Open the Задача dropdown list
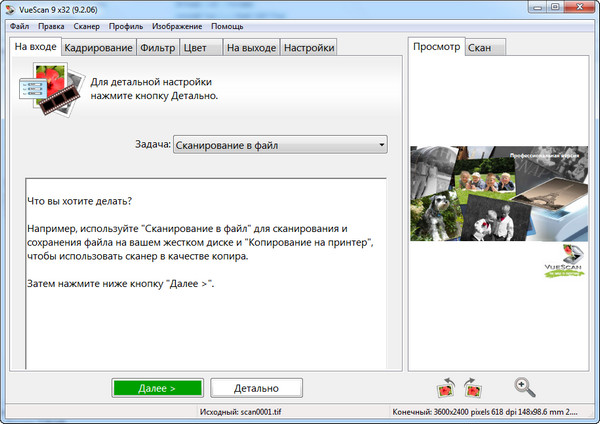This screenshot has height=424, width=600. pos(280,146)
